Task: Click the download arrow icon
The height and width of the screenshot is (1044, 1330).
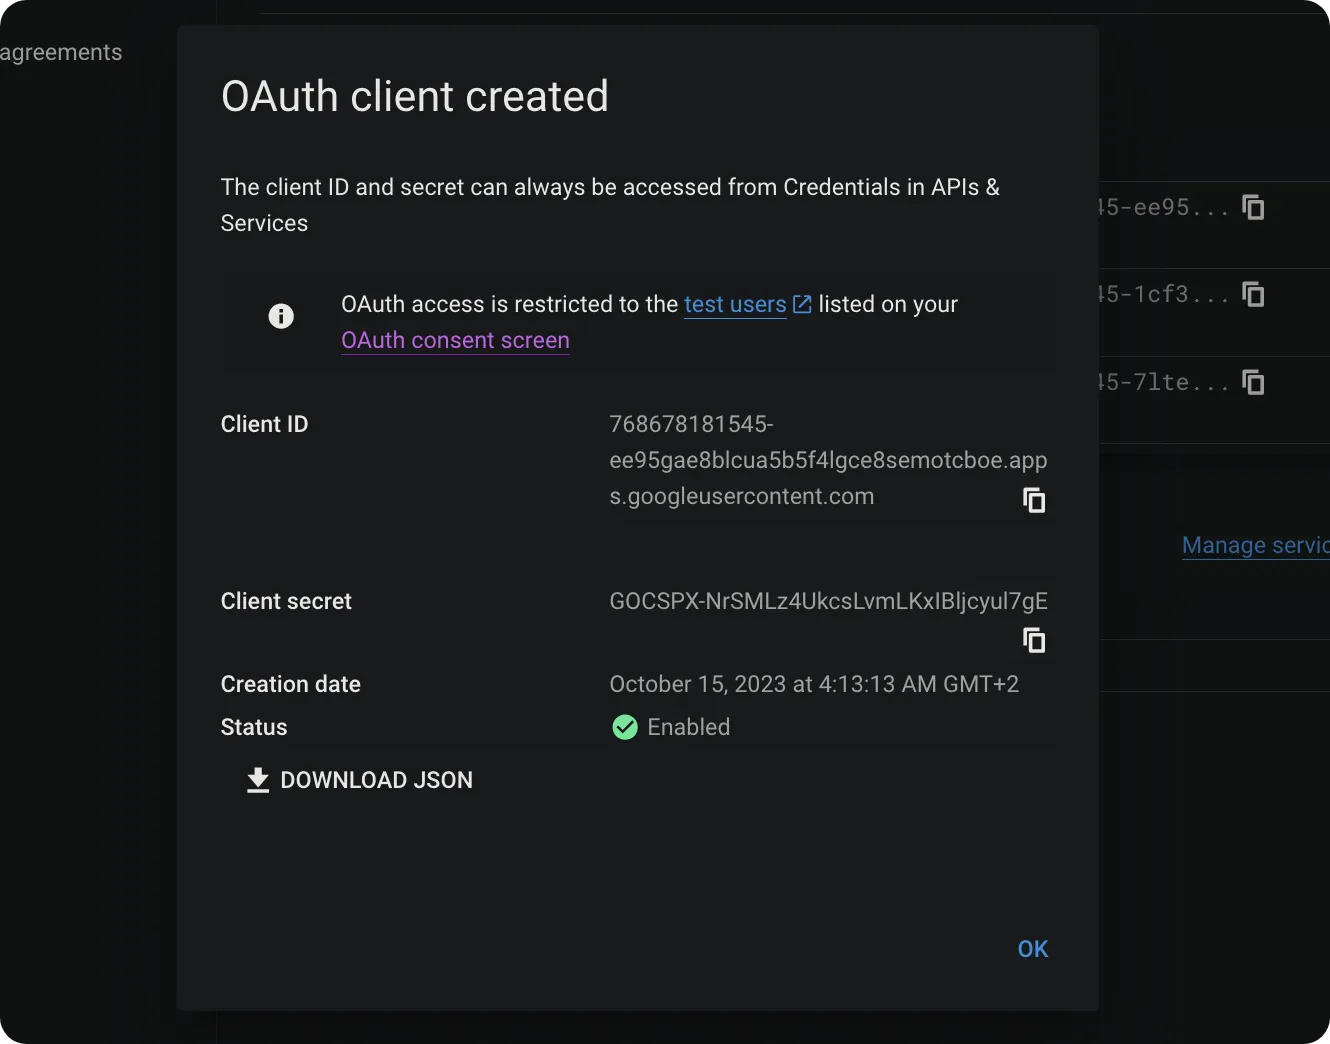Action: point(258,780)
